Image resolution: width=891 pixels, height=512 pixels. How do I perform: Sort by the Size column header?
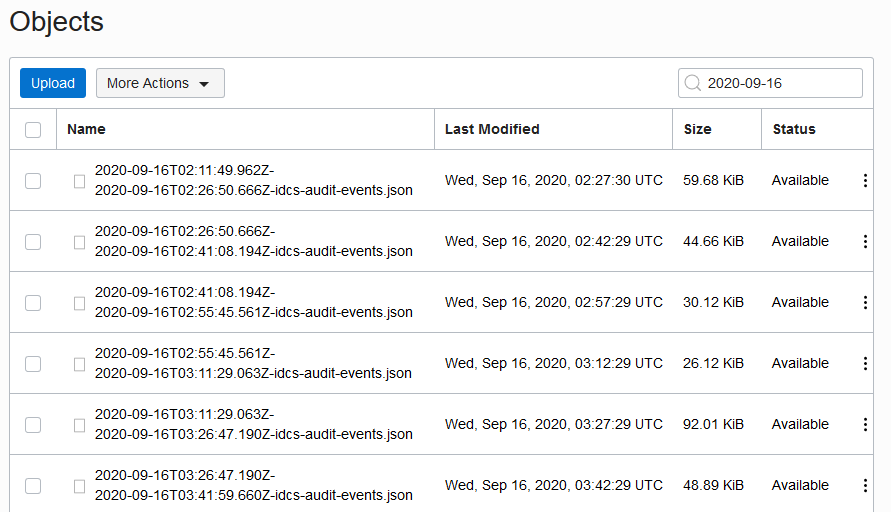[x=697, y=129]
